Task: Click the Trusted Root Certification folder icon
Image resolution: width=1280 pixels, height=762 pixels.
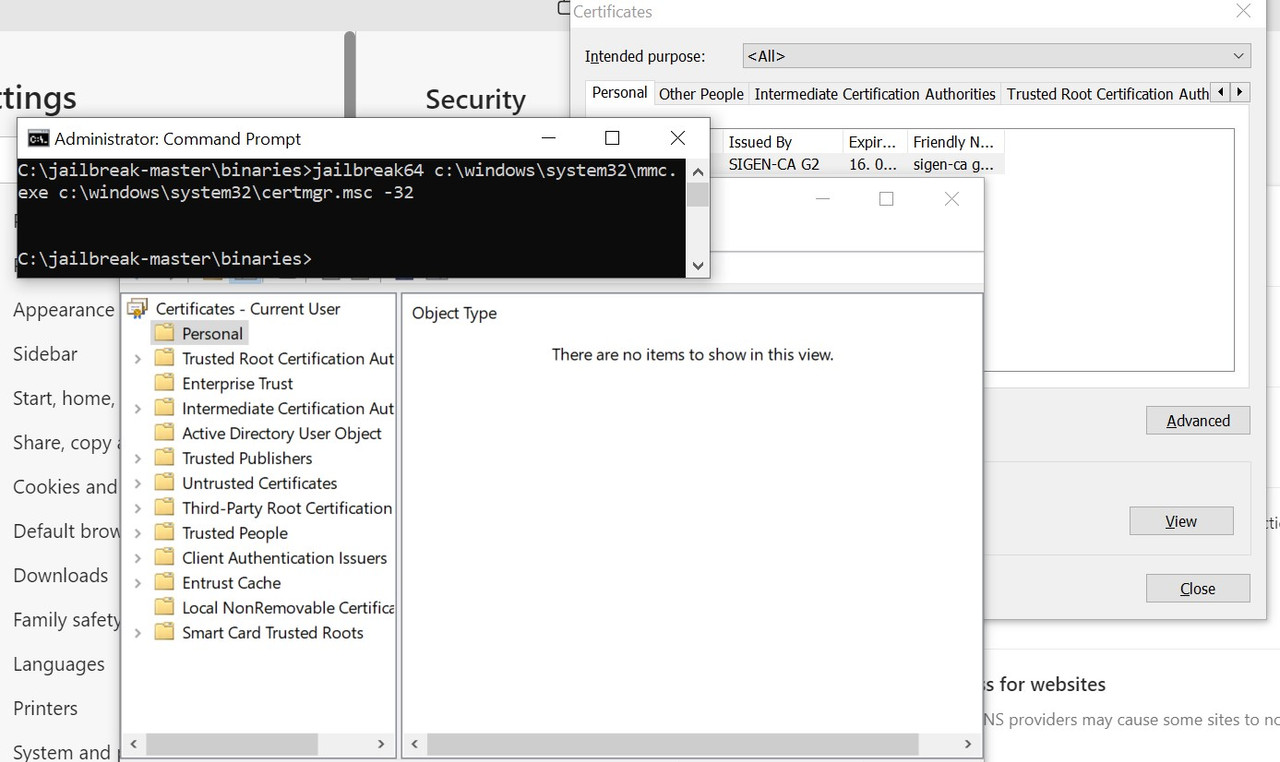Action: tap(164, 358)
